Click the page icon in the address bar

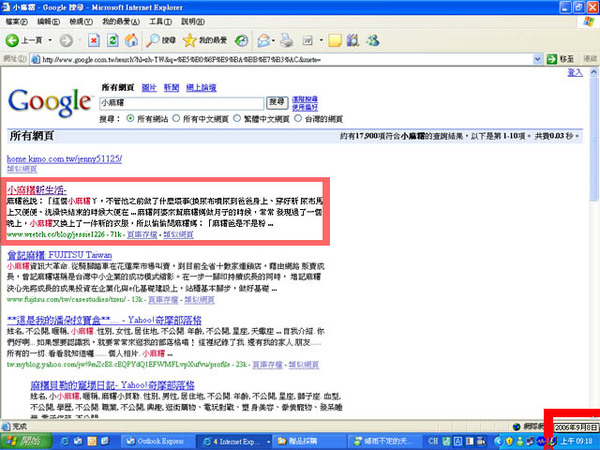pyautogui.click(x=36, y=59)
